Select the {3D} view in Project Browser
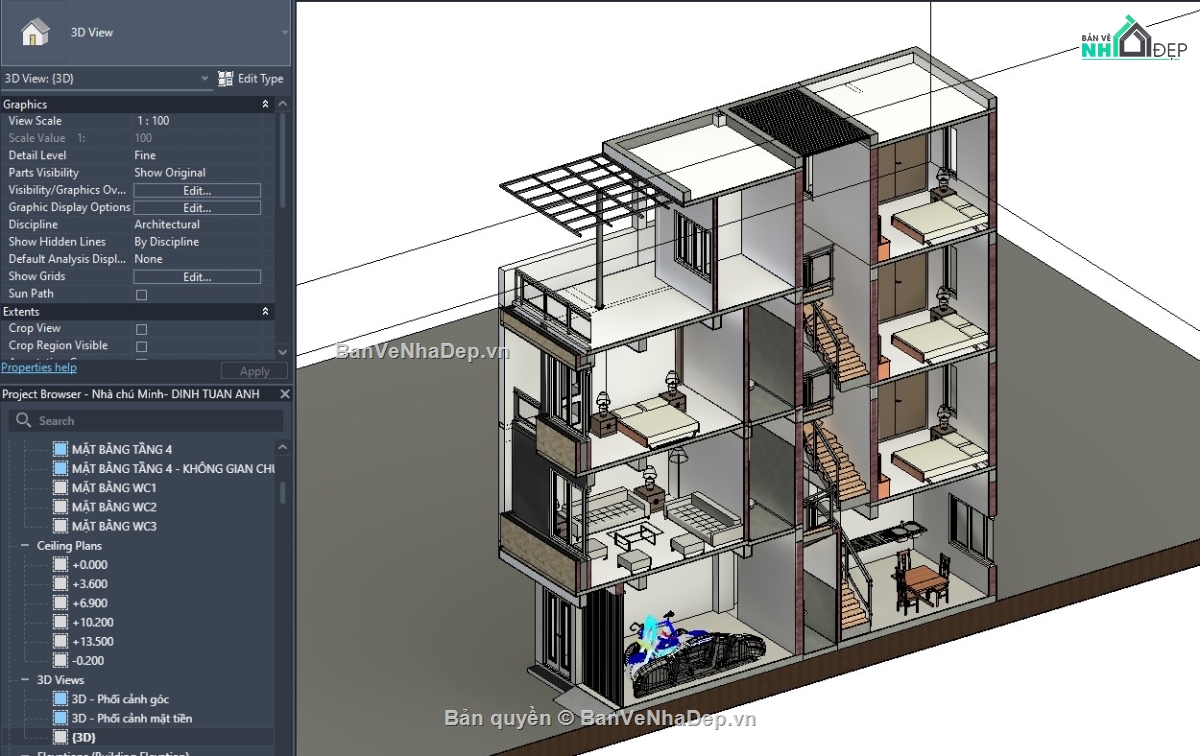The width and height of the screenshot is (1200, 756). [84, 737]
